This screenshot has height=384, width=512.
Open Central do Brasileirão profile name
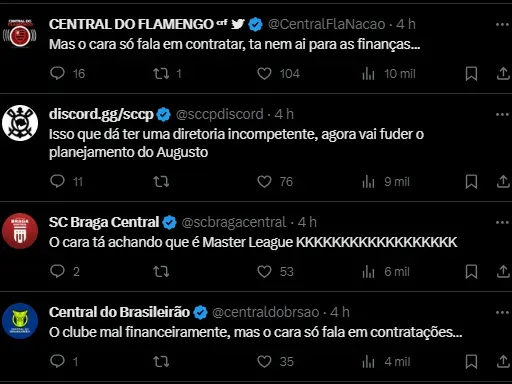click(119, 312)
